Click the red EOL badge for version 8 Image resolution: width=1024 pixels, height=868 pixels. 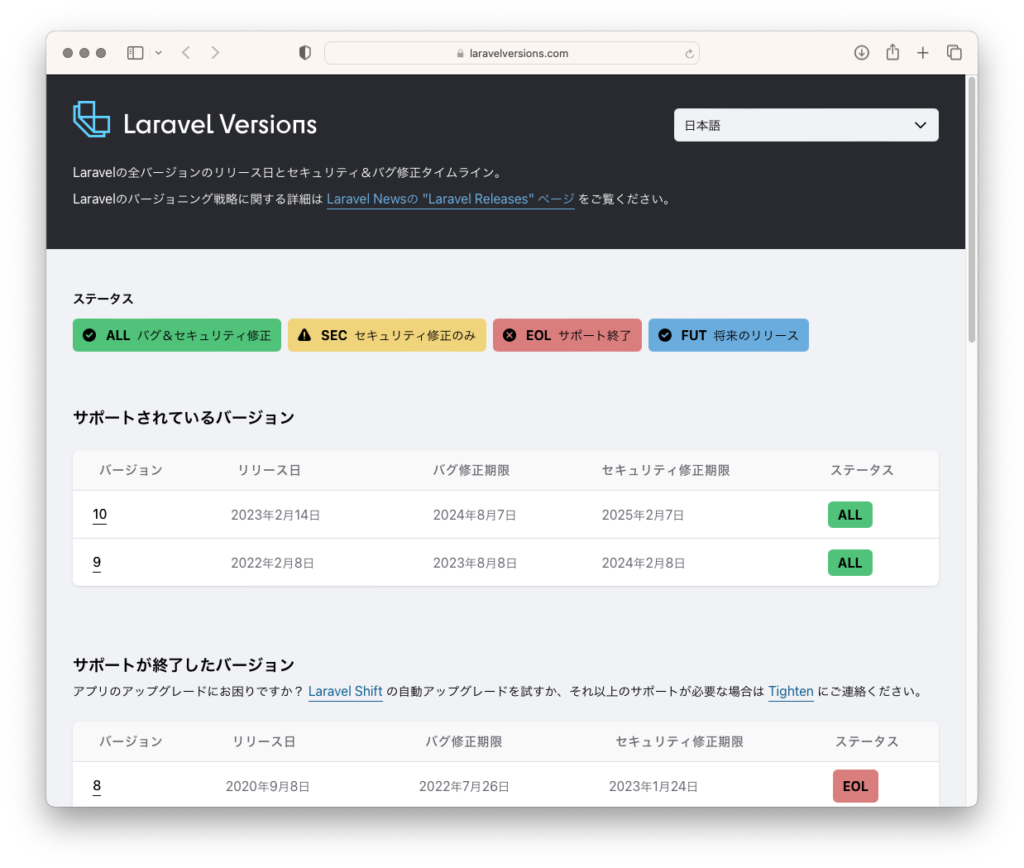point(855,786)
